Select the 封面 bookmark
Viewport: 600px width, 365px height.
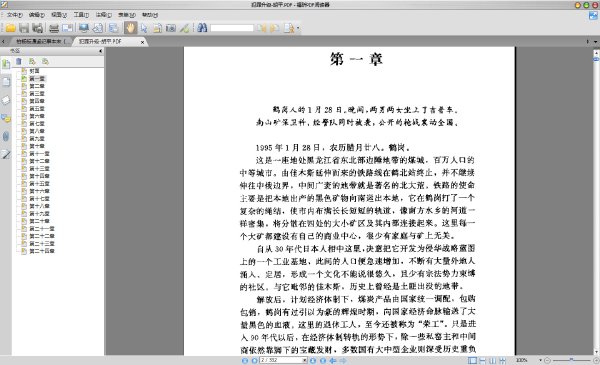[x=34, y=71]
